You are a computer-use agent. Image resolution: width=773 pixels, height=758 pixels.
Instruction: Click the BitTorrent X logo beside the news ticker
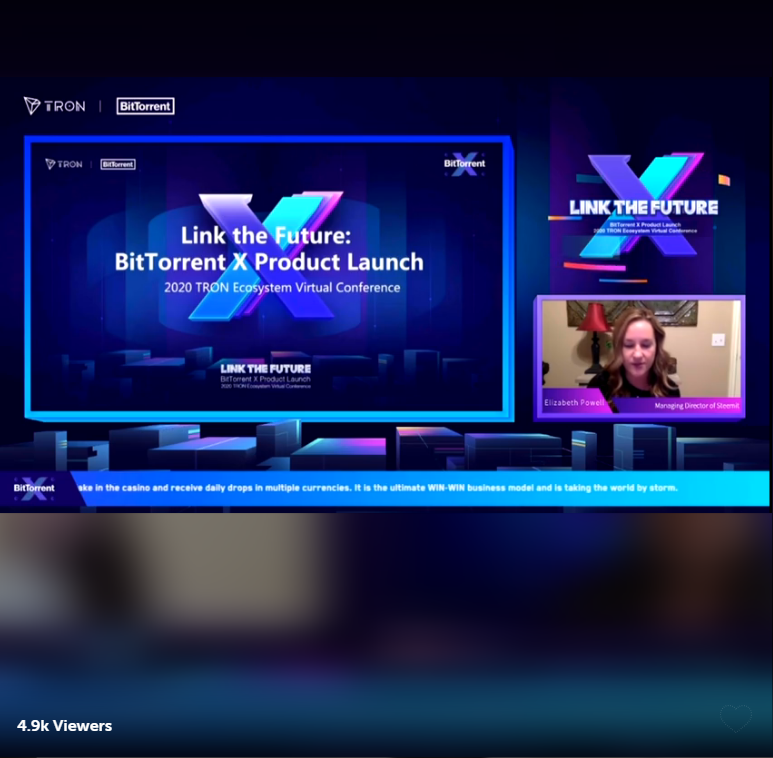34,488
